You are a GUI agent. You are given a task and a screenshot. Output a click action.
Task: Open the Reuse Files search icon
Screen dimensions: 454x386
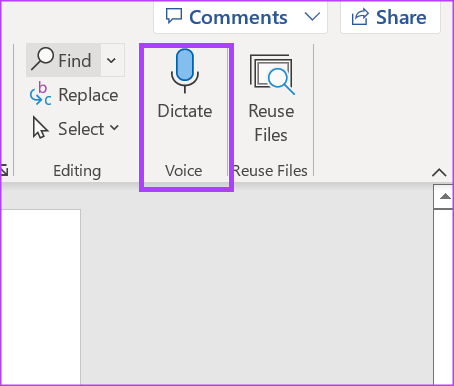(x=272, y=75)
